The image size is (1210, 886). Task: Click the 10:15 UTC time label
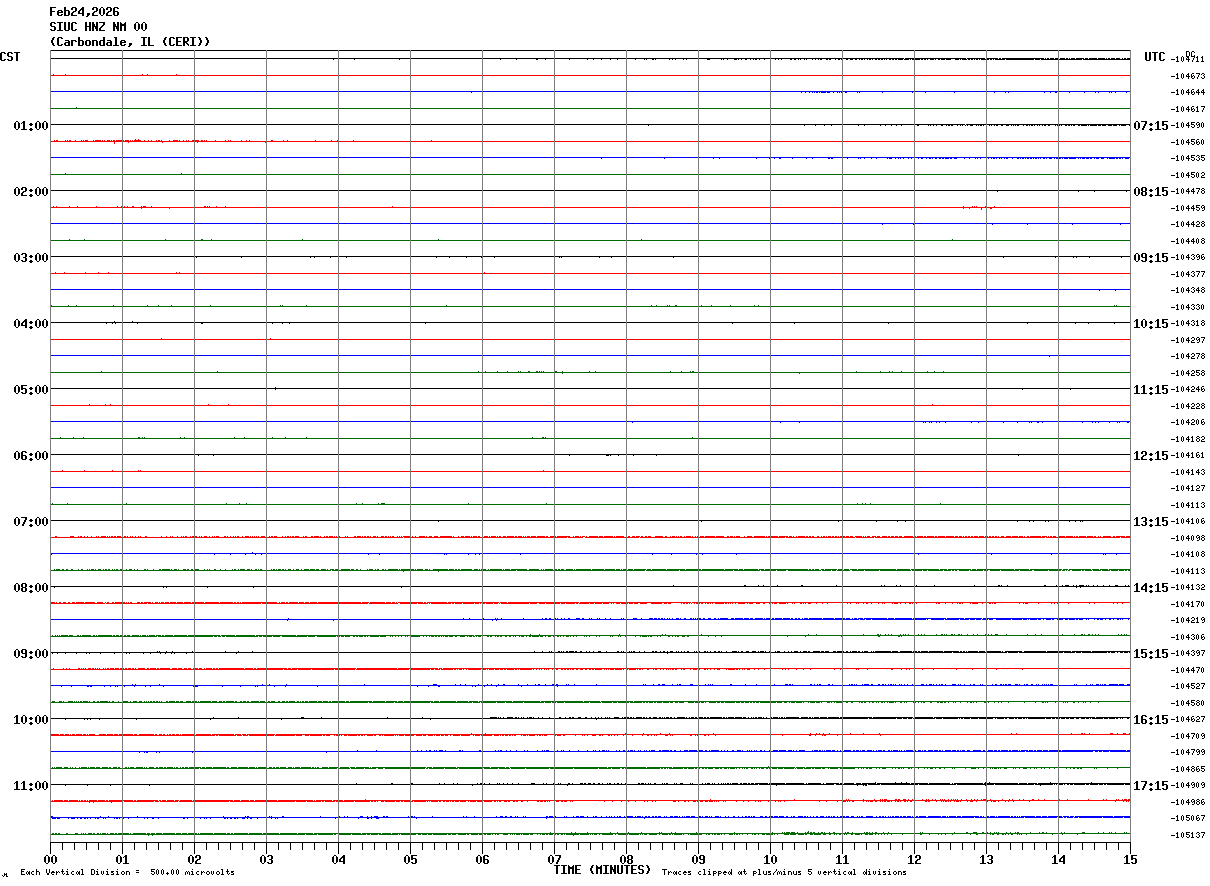point(1150,324)
